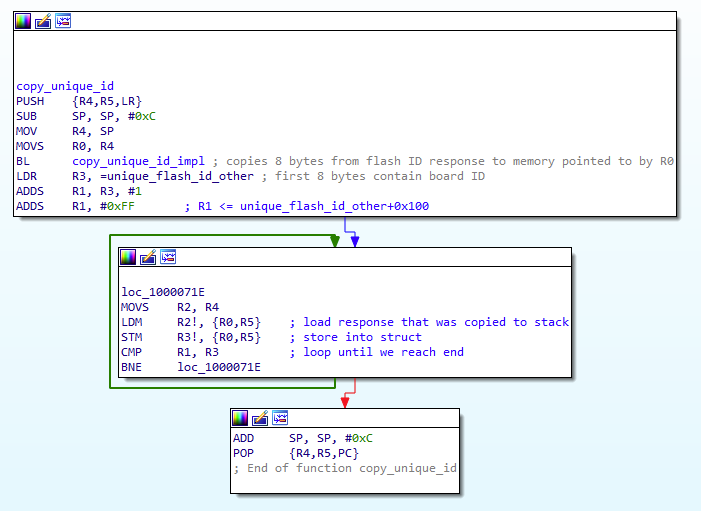Viewport: 701px width, 511px height.
Task: Click the node color icon in copy_unique_id block
Action: (23, 21)
